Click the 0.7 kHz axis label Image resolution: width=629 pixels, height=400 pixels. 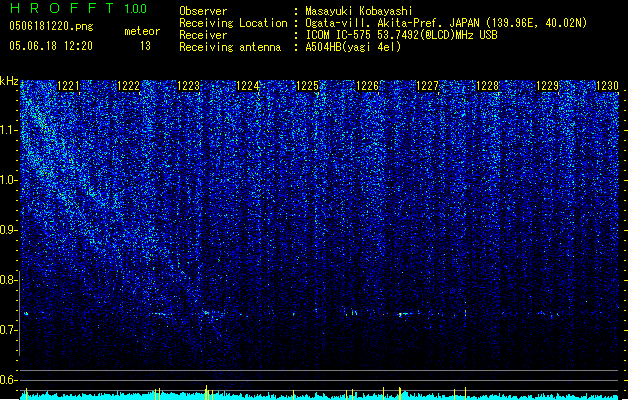[9, 330]
